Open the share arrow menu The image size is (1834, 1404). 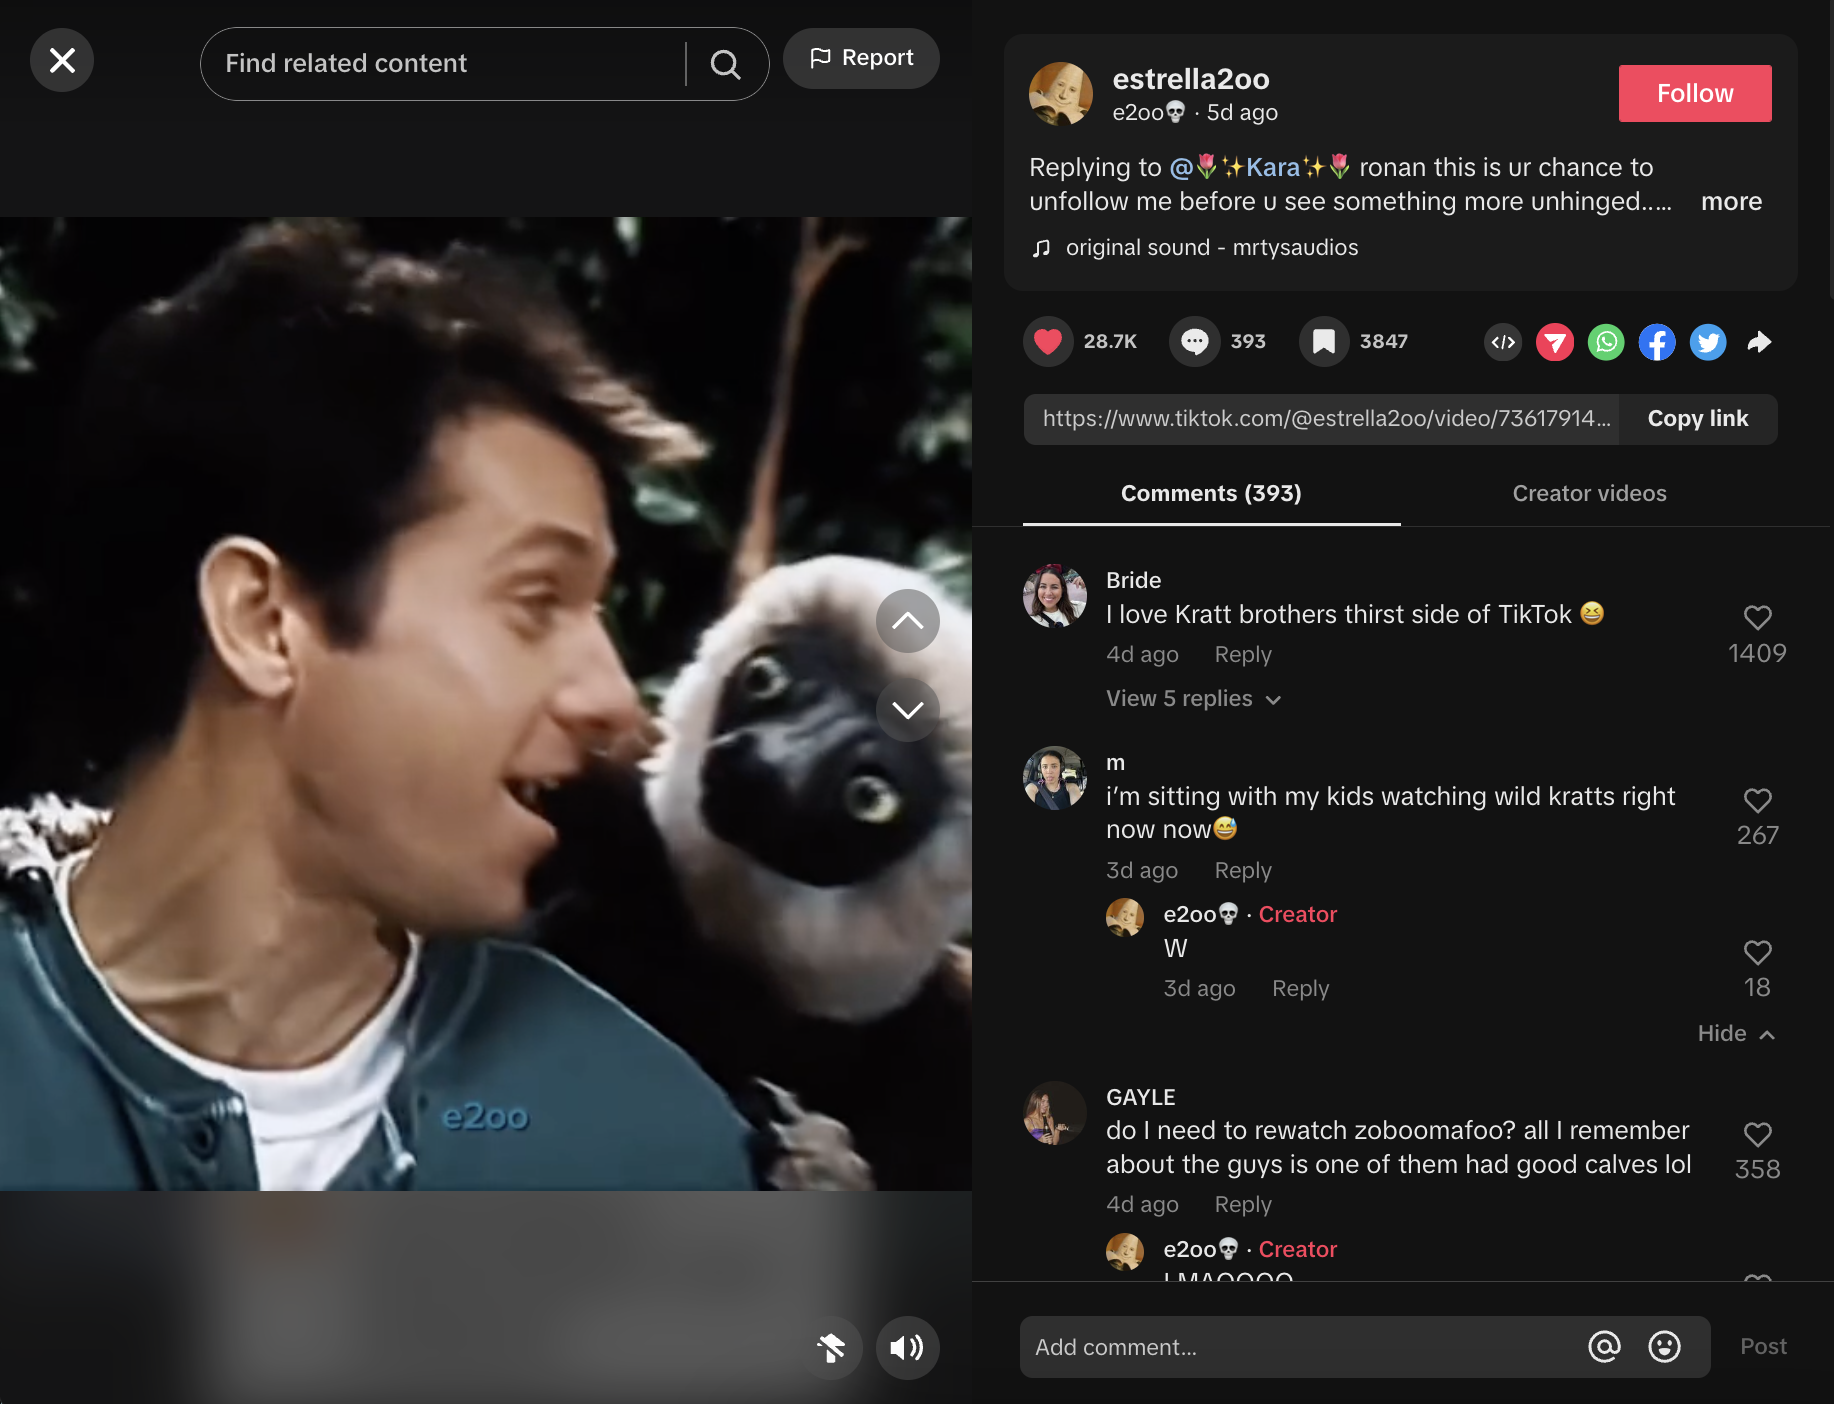(1759, 342)
